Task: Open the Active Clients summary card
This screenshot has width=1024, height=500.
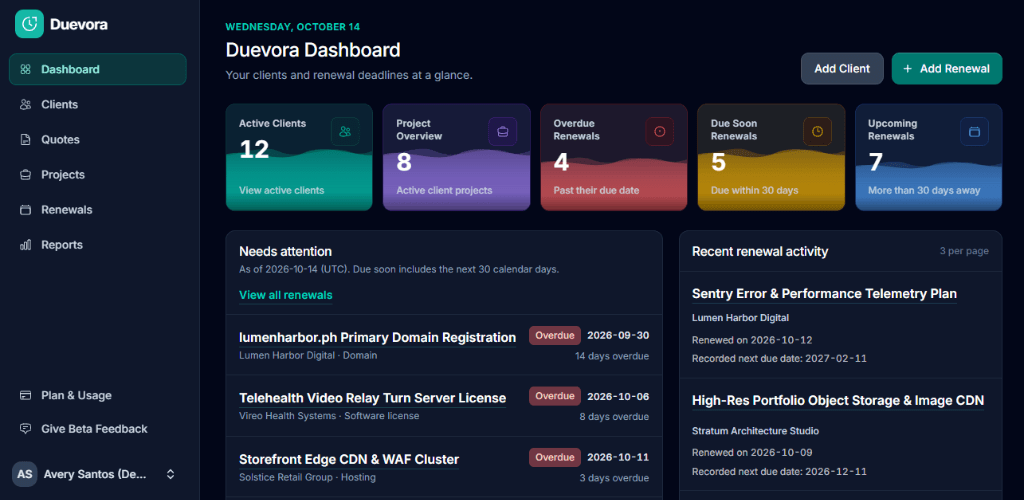Action: 299,157
